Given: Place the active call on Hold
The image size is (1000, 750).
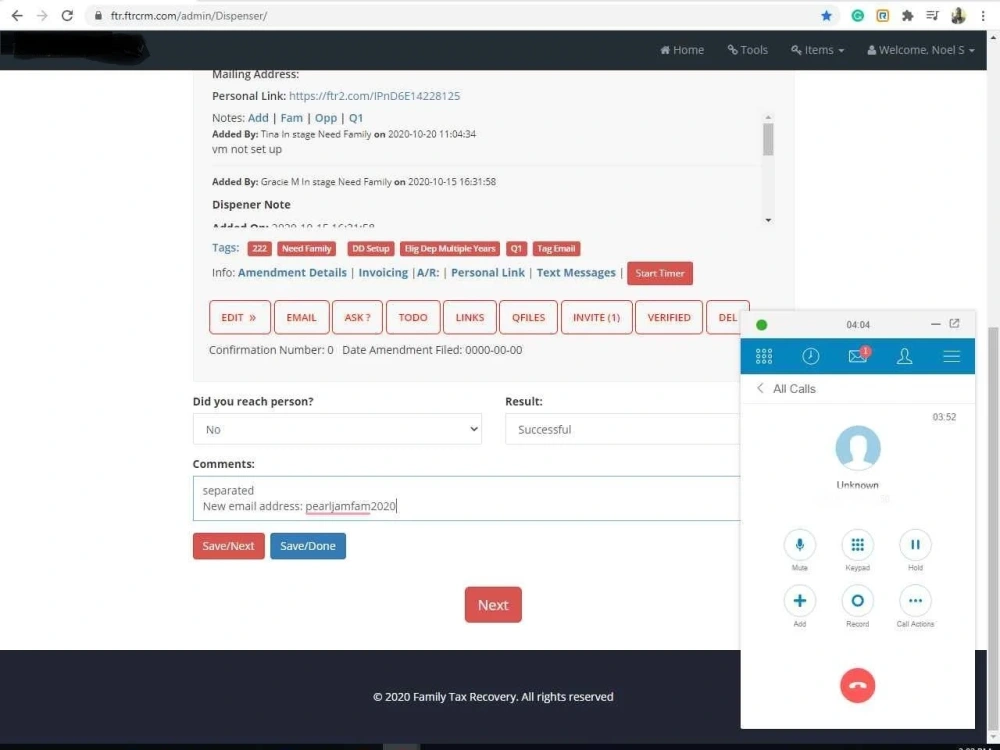Looking at the screenshot, I should [x=915, y=545].
